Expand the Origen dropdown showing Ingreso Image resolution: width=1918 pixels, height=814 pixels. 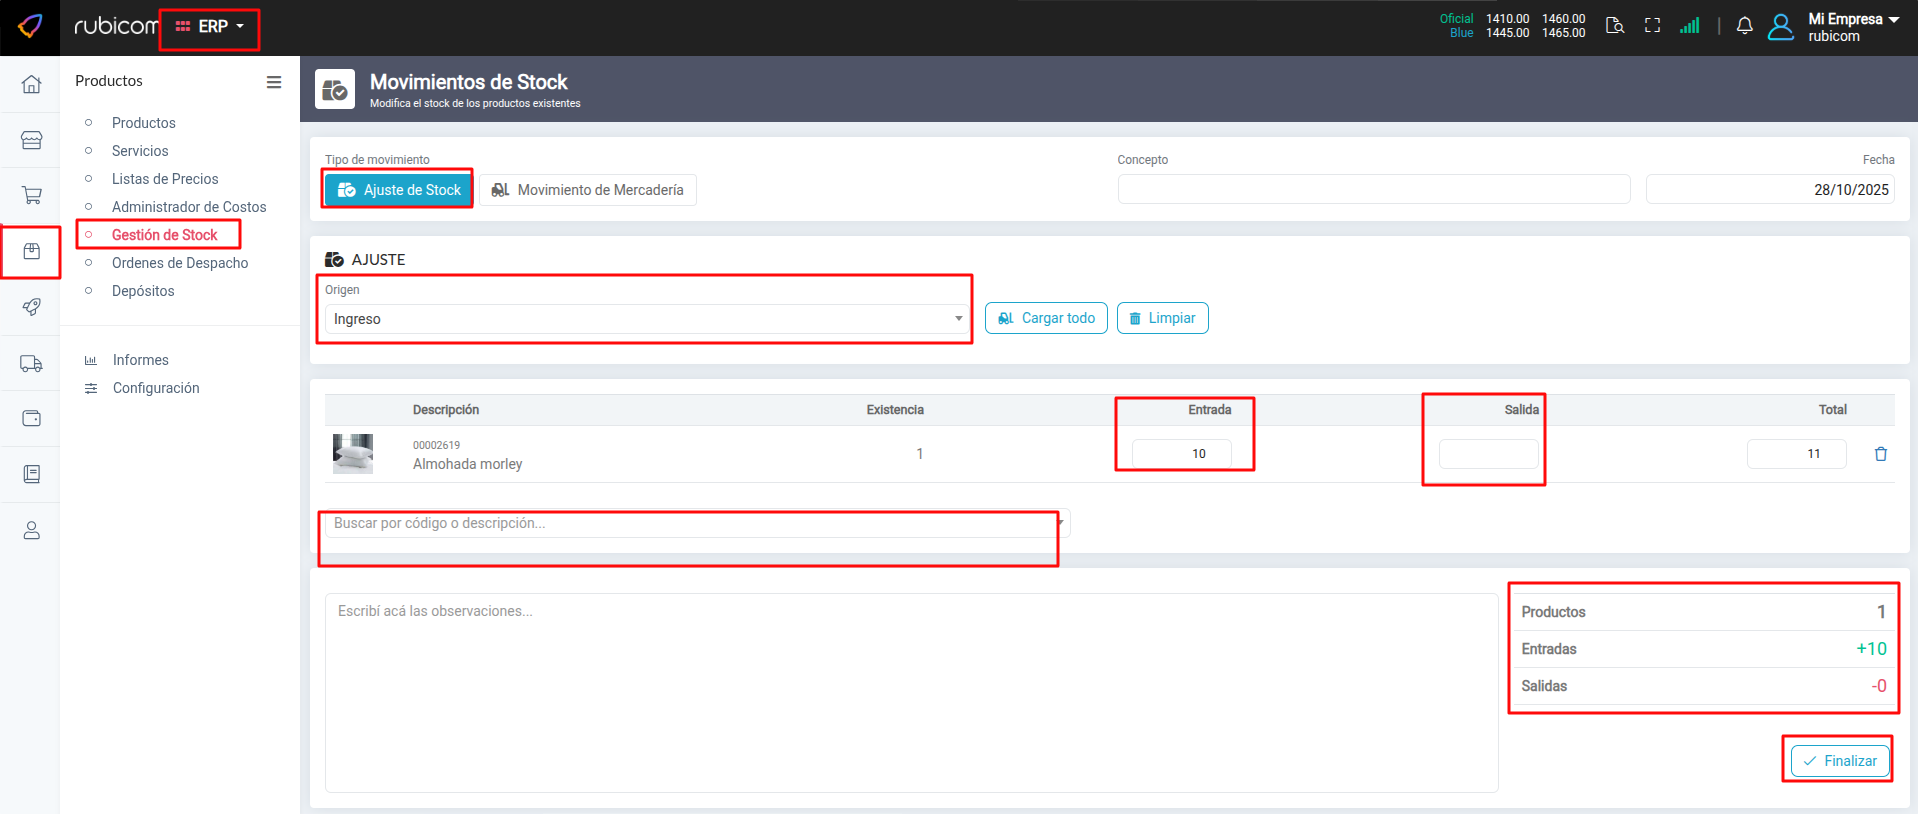click(x=647, y=319)
